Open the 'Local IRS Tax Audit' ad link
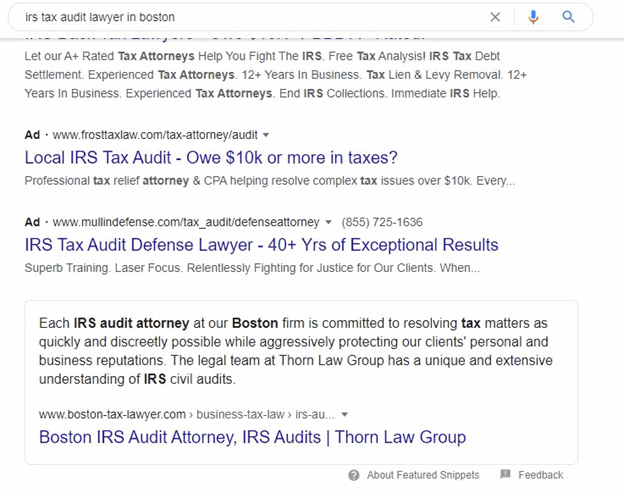Screen dimensions: 624x493 211,158
